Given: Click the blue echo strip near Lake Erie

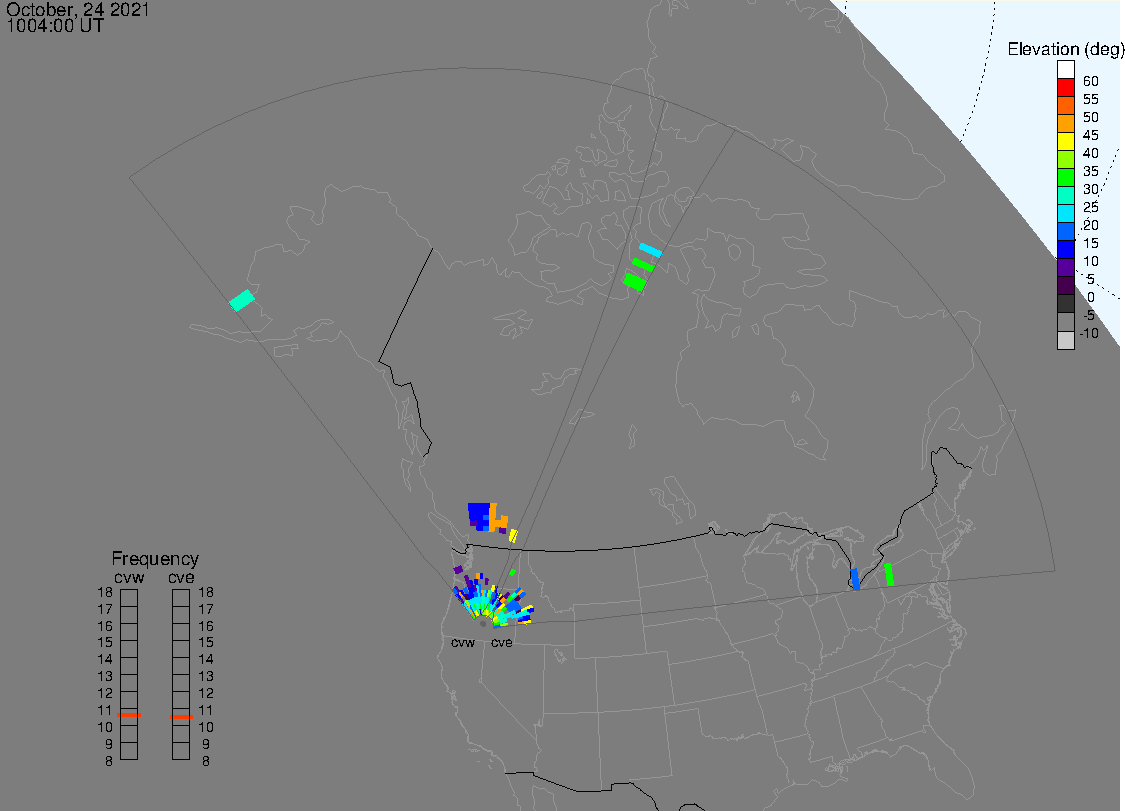Looking at the screenshot, I should point(855,579).
